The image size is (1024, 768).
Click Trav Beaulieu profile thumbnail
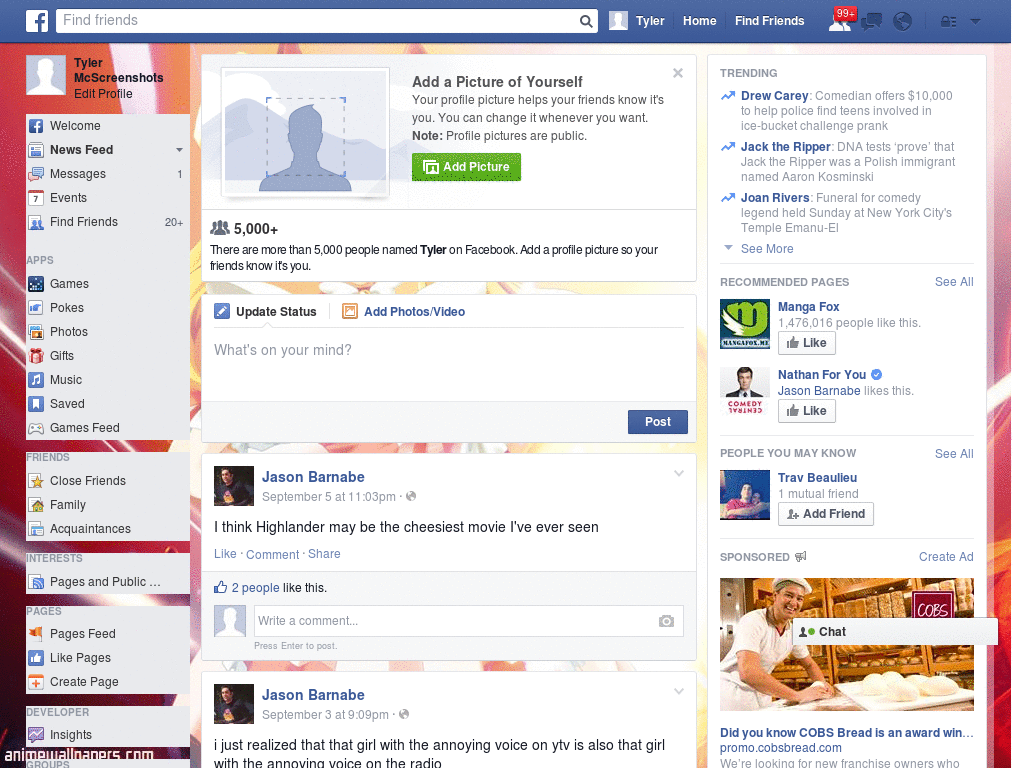pos(745,496)
